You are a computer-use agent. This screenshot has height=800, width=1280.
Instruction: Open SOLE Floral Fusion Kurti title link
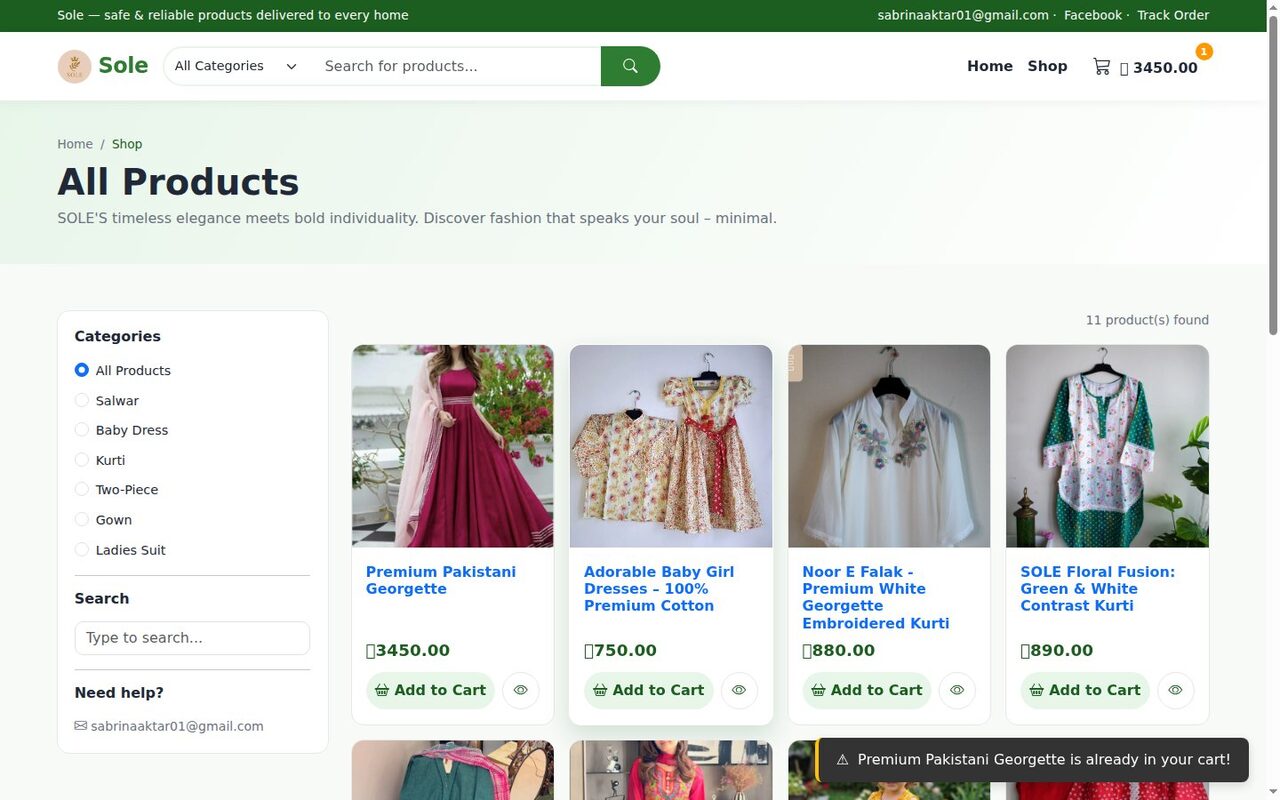click(x=1098, y=588)
